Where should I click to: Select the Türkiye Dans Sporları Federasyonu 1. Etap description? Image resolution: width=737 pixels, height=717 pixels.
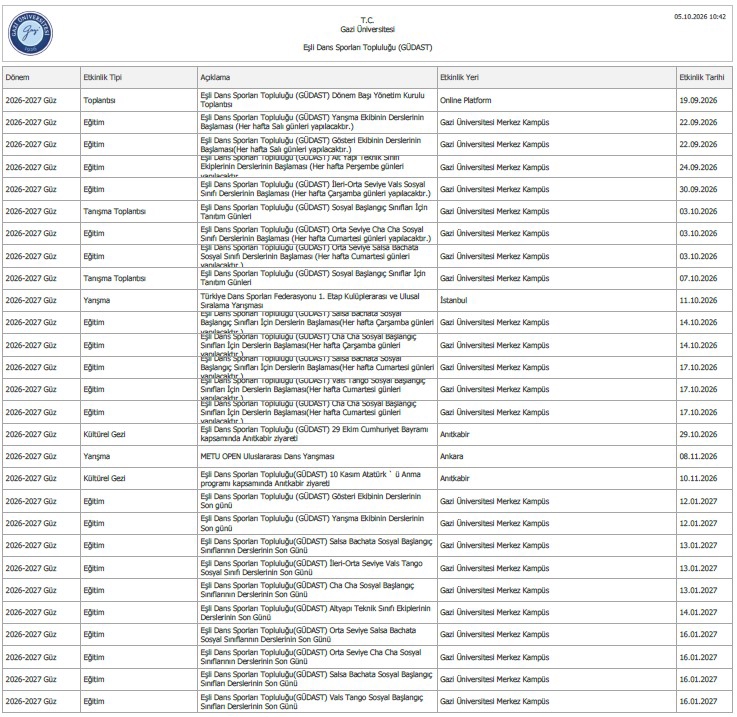[x=310, y=300]
